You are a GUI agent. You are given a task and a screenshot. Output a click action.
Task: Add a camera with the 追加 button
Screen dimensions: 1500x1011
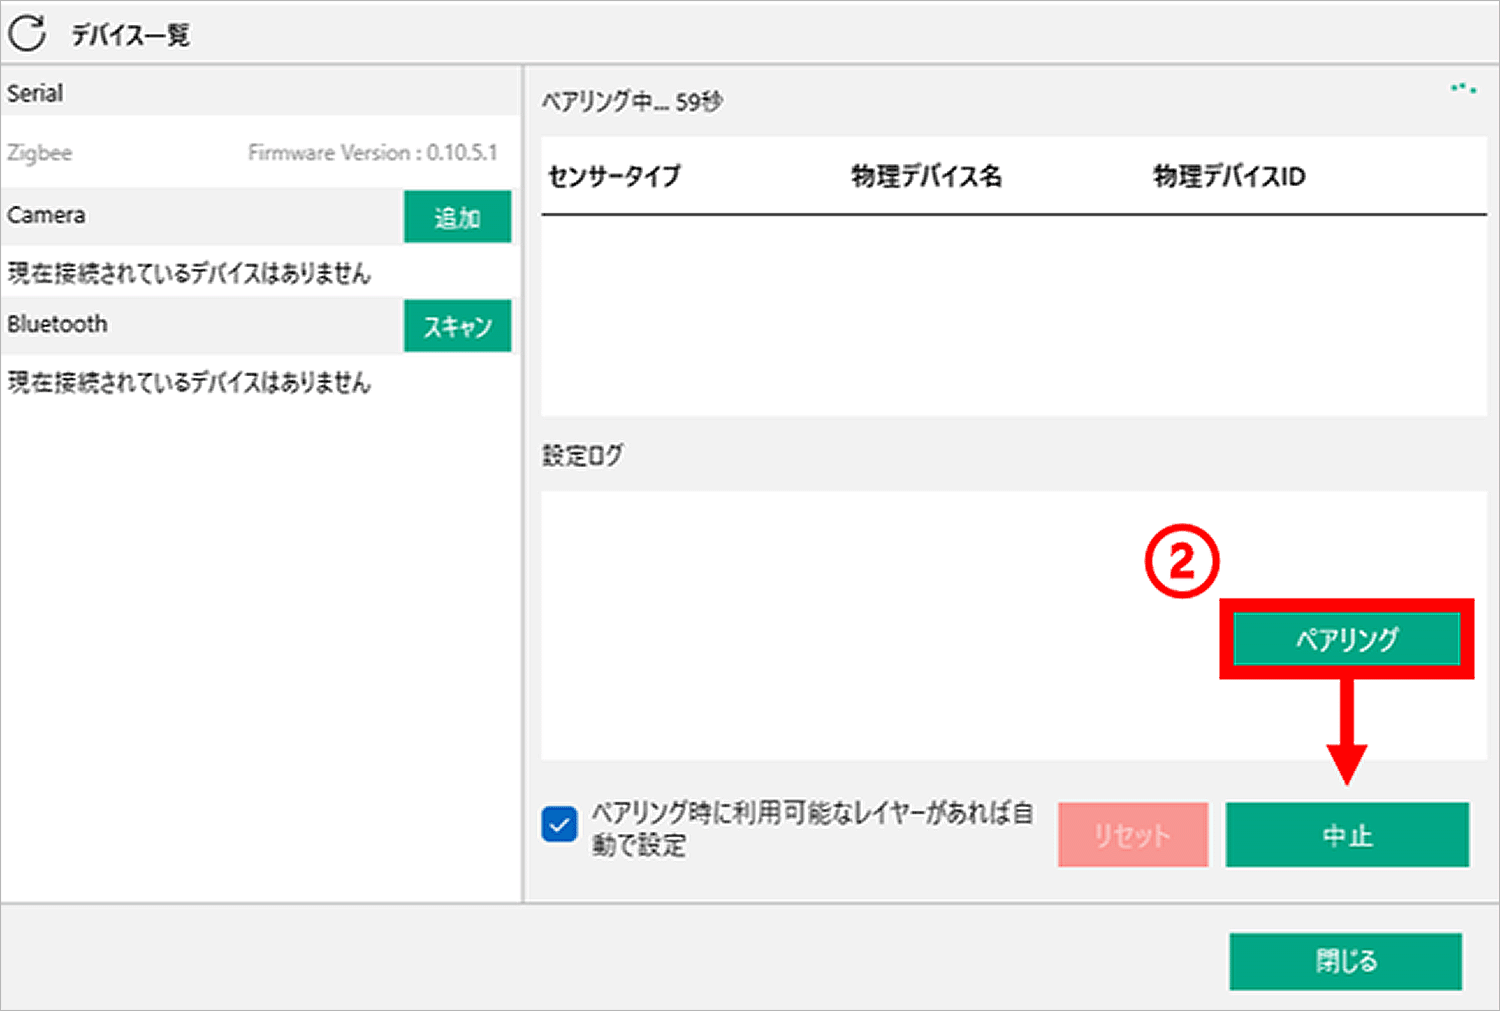pyautogui.click(x=457, y=216)
